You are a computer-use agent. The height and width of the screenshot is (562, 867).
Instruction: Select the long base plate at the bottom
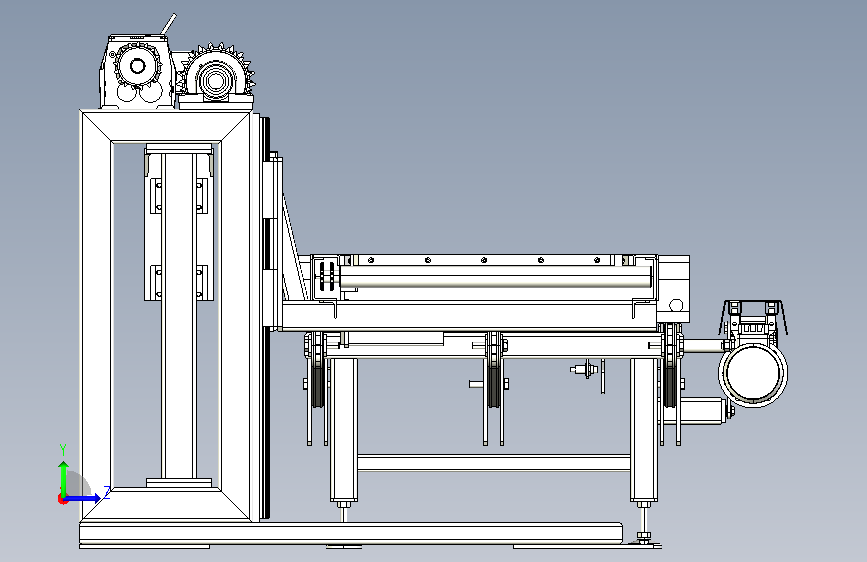tap(351, 532)
